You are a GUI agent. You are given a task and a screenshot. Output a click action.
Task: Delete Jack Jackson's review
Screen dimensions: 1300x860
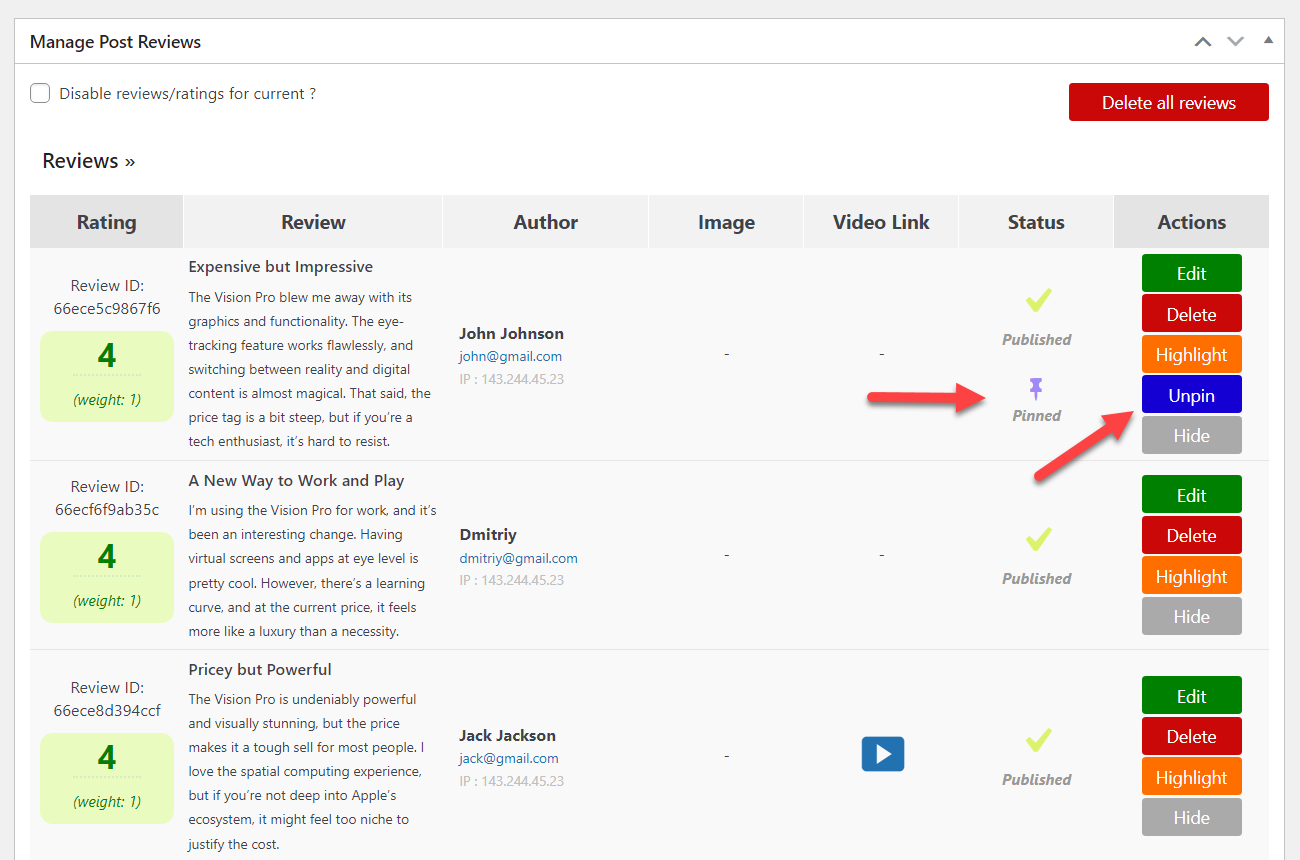1191,736
